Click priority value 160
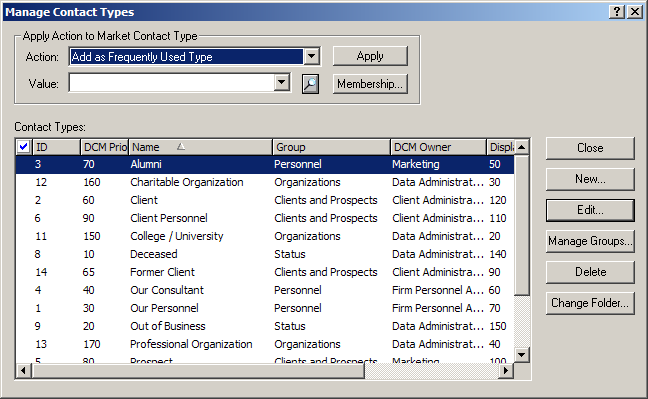The width and height of the screenshot is (648, 399). (x=92, y=182)
